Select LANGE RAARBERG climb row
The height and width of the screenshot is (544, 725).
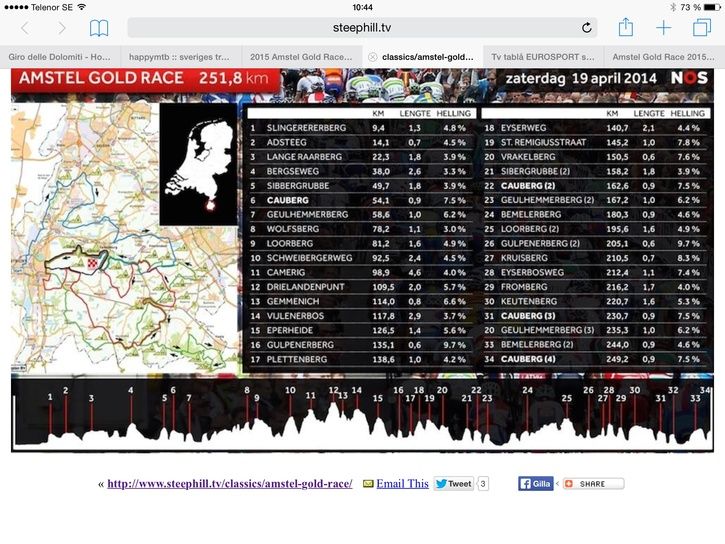point(361,157)
